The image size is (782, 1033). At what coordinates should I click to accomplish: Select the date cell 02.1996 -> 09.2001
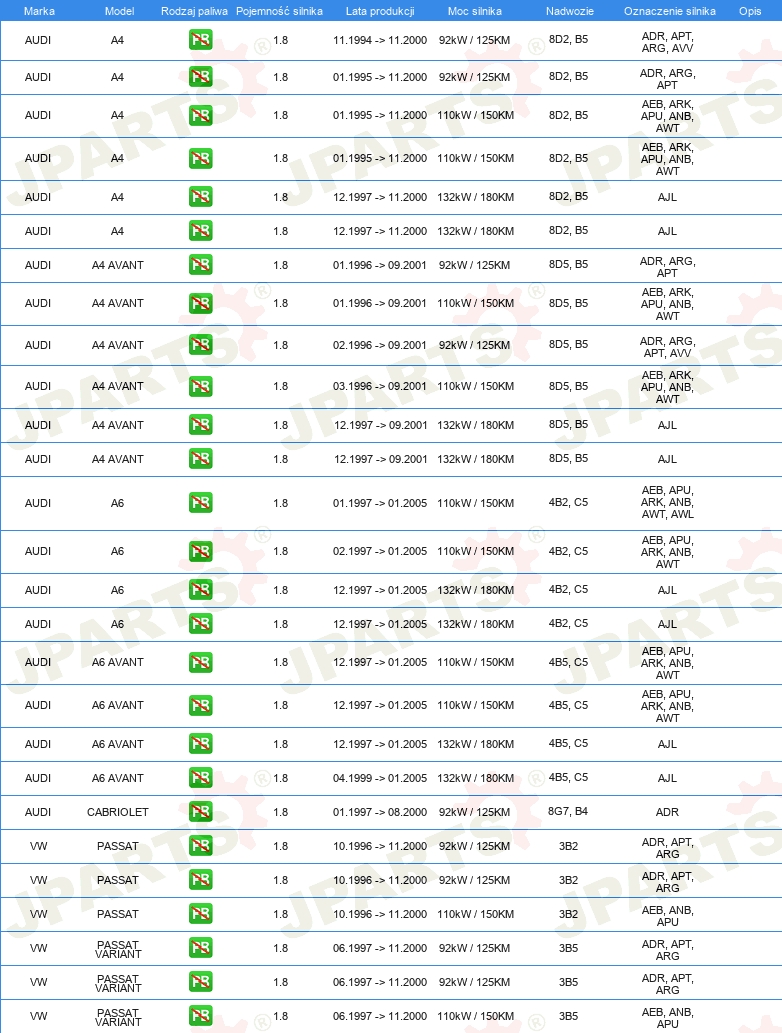[x=380, y=345]
